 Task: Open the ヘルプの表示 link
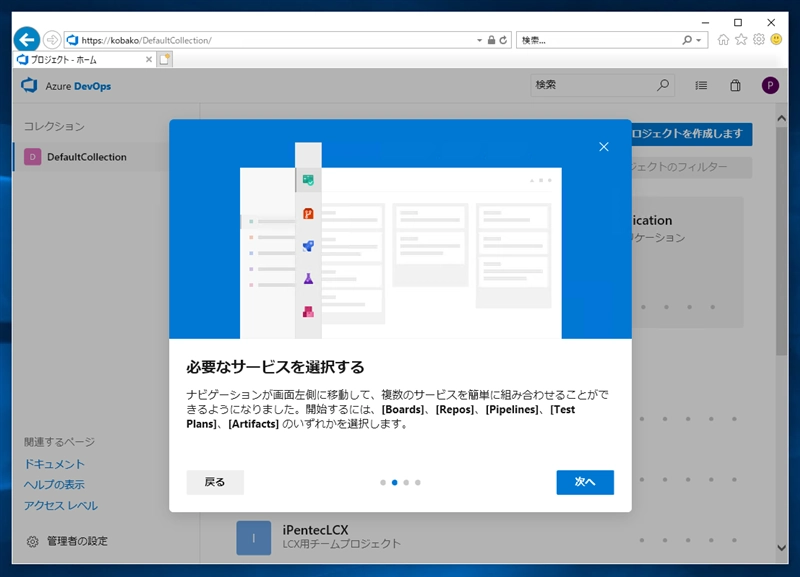54,484
